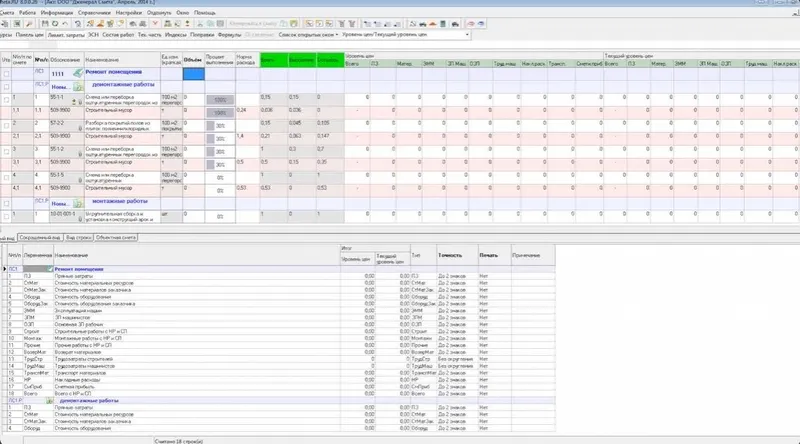Toggle checkbox of row 55-1-5
The height and width of the screenshot is (444, 800).
6,178
